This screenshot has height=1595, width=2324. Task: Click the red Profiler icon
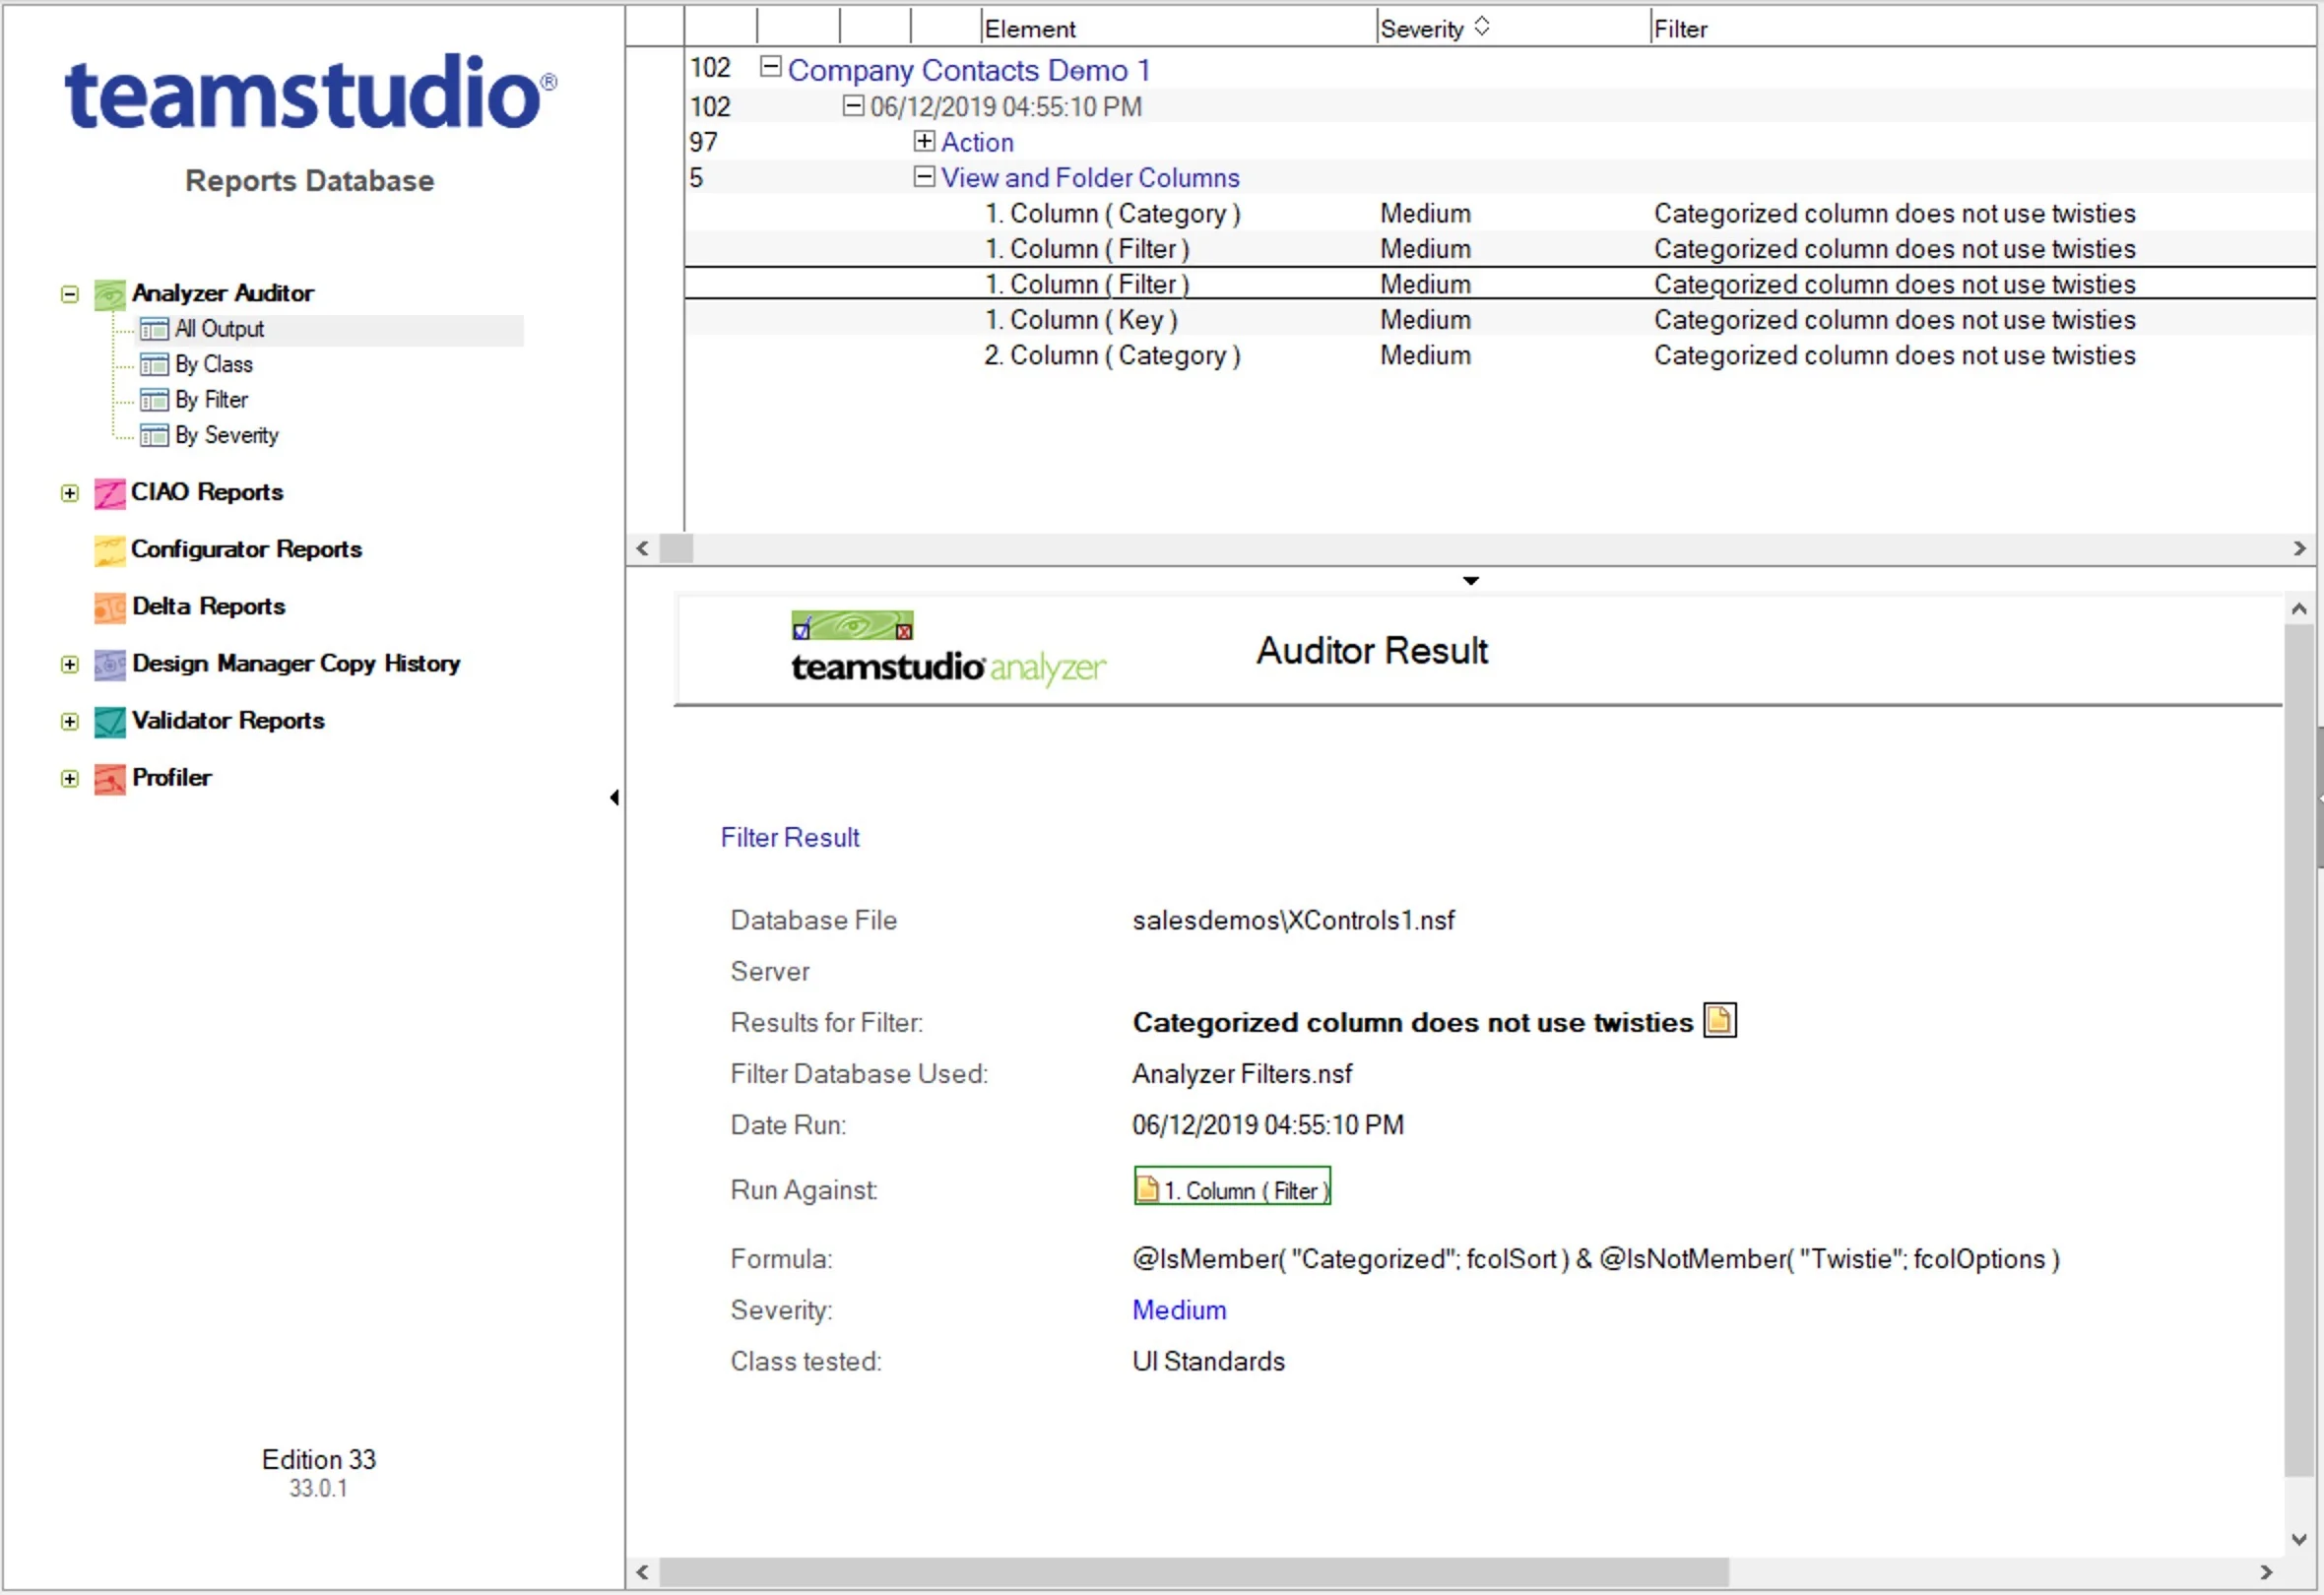(110, 778)
